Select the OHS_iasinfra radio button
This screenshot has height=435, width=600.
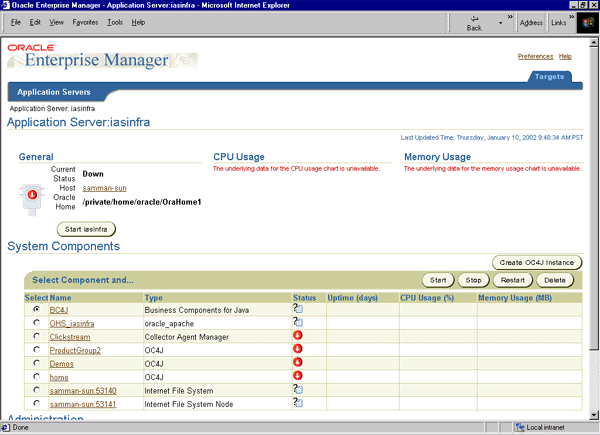pyautogui.click(x=36, y=323)
